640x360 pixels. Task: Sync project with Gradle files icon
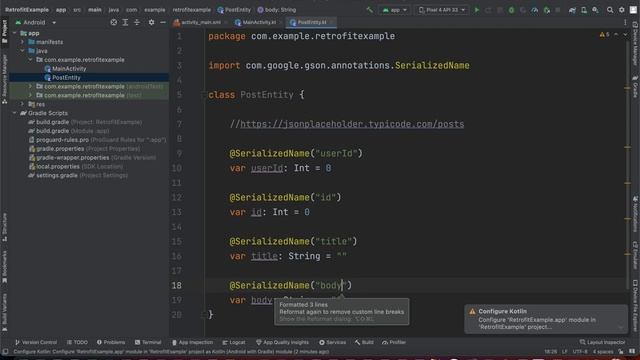(572, 10)
